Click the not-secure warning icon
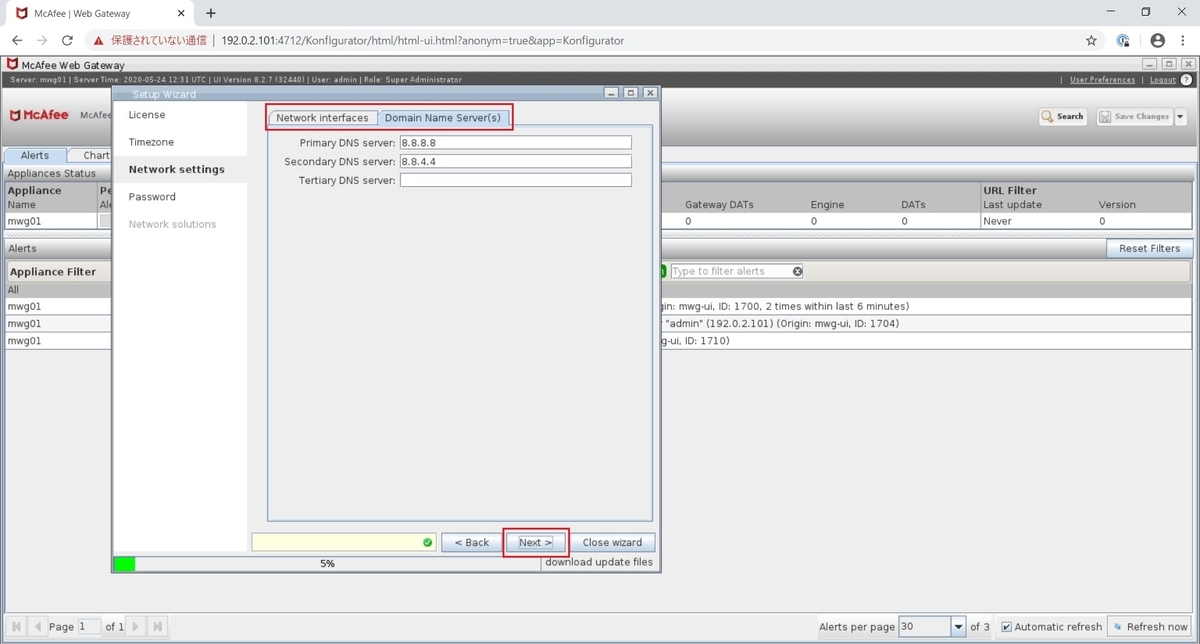This screenshot has width=1200, height=644. tap(98, 40)
